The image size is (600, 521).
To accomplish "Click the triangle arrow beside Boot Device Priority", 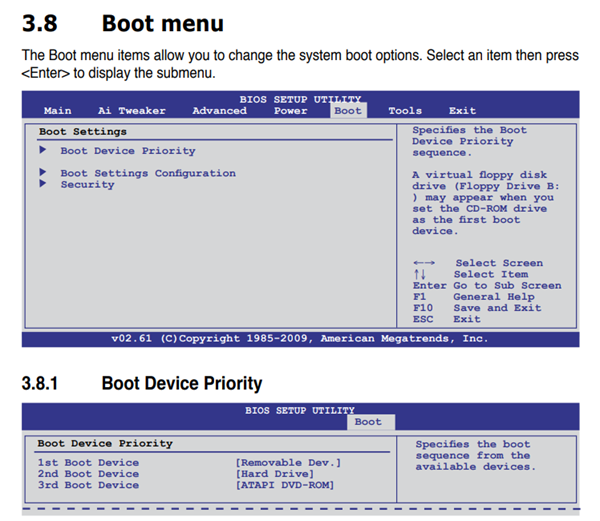I will [43, 151].
